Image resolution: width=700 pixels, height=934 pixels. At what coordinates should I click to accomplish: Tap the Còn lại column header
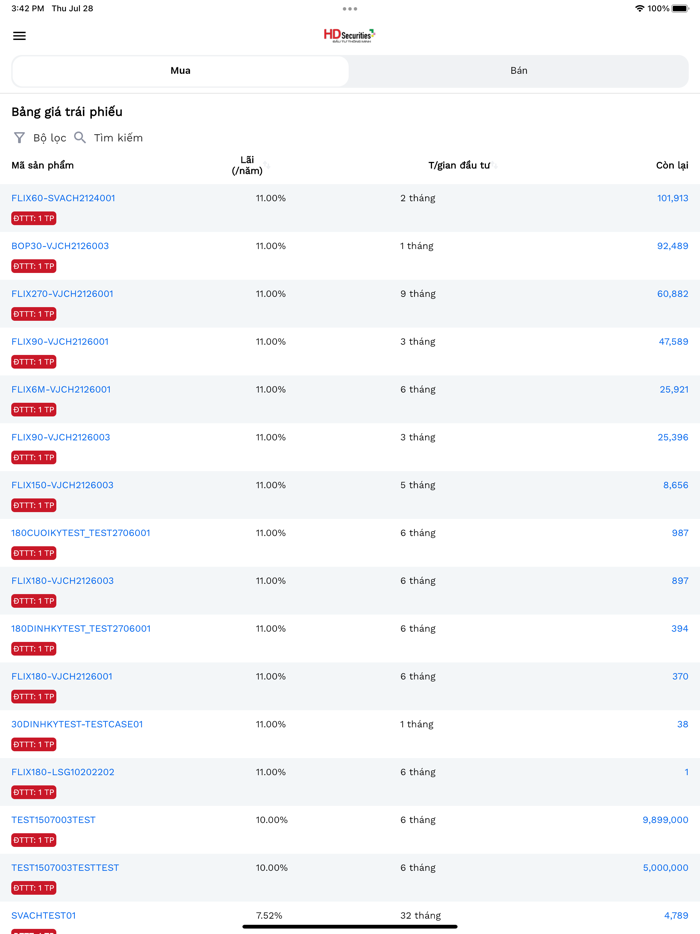[x=672, y=165]
